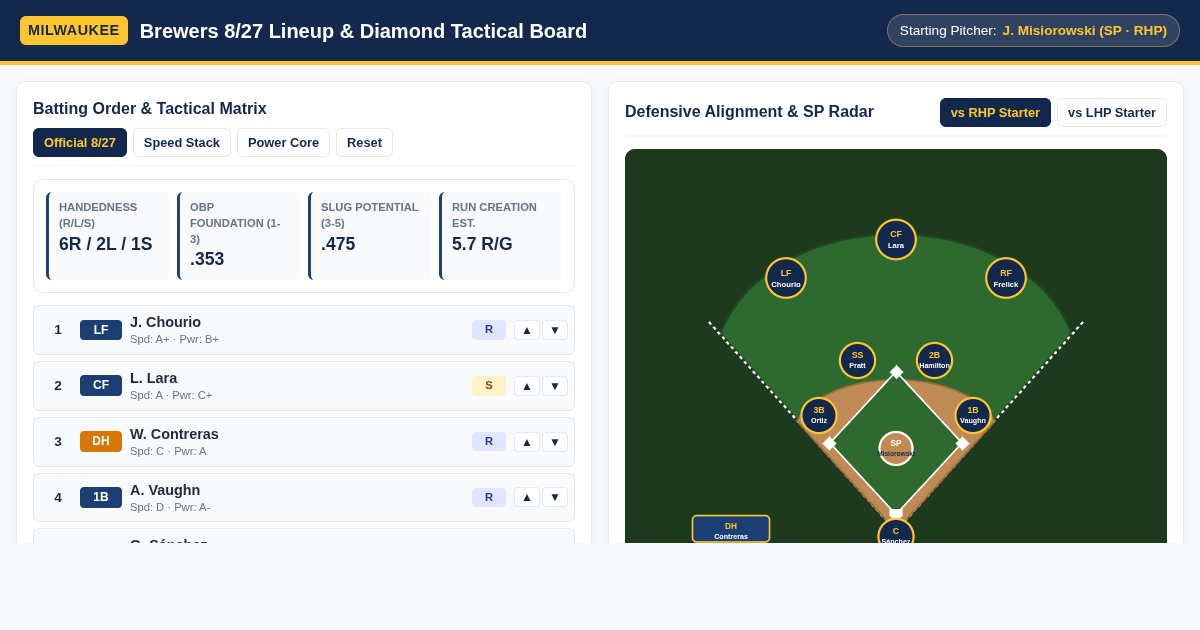Image resolution: width=1200 pixels, height=630 pixels.
Task: Select the 3B Ortiz field marker
Action: tap(819, 415)
